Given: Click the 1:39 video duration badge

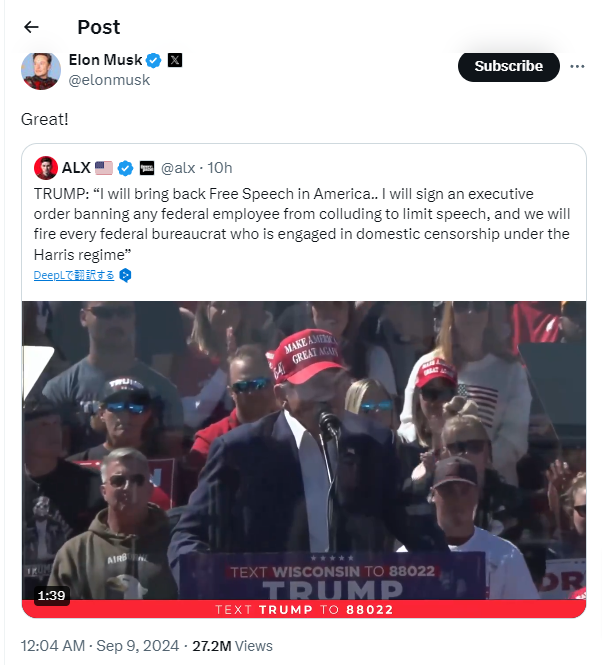Looking at the screenshot, I should [x=51, y=595].
